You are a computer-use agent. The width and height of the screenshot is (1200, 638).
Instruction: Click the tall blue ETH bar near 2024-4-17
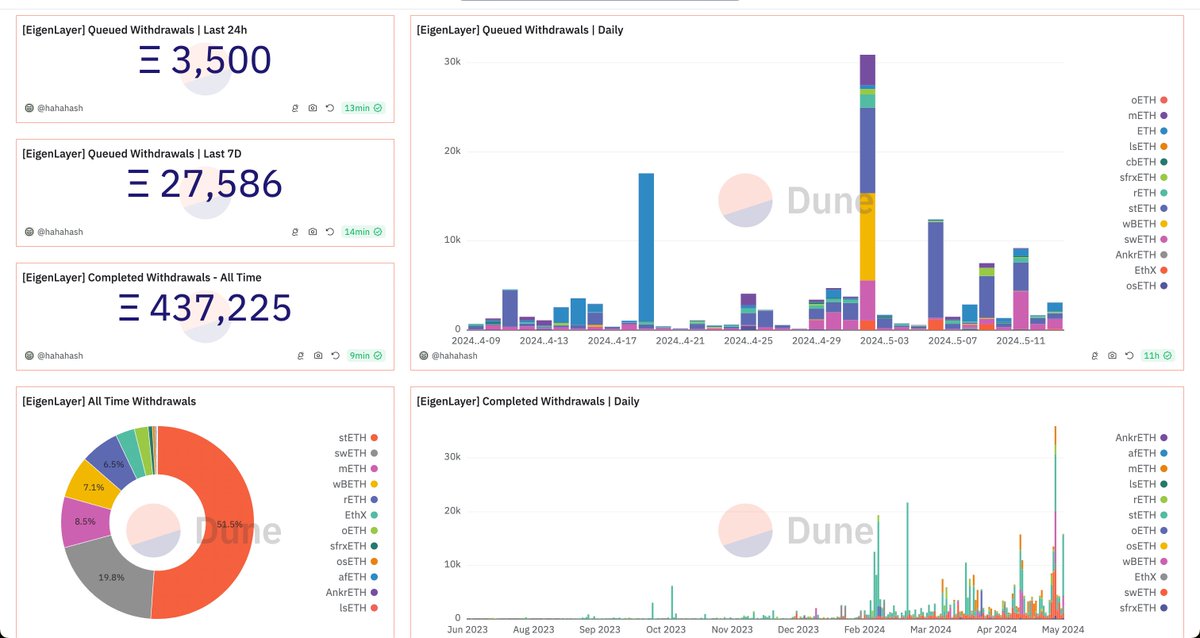pos(646,247)
